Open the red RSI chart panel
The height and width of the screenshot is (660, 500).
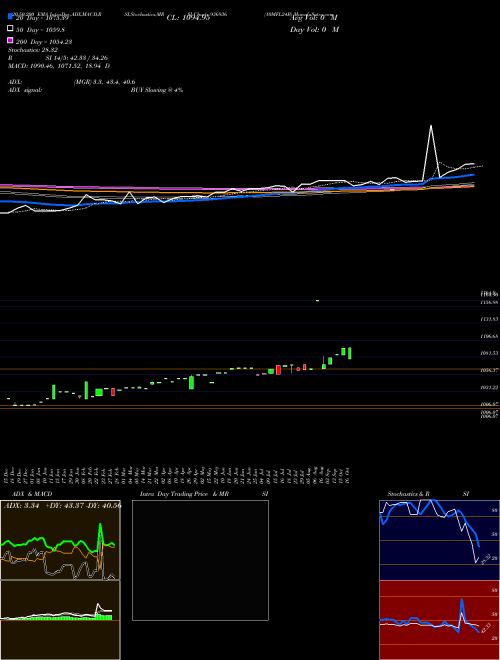(x=439, y=620)
